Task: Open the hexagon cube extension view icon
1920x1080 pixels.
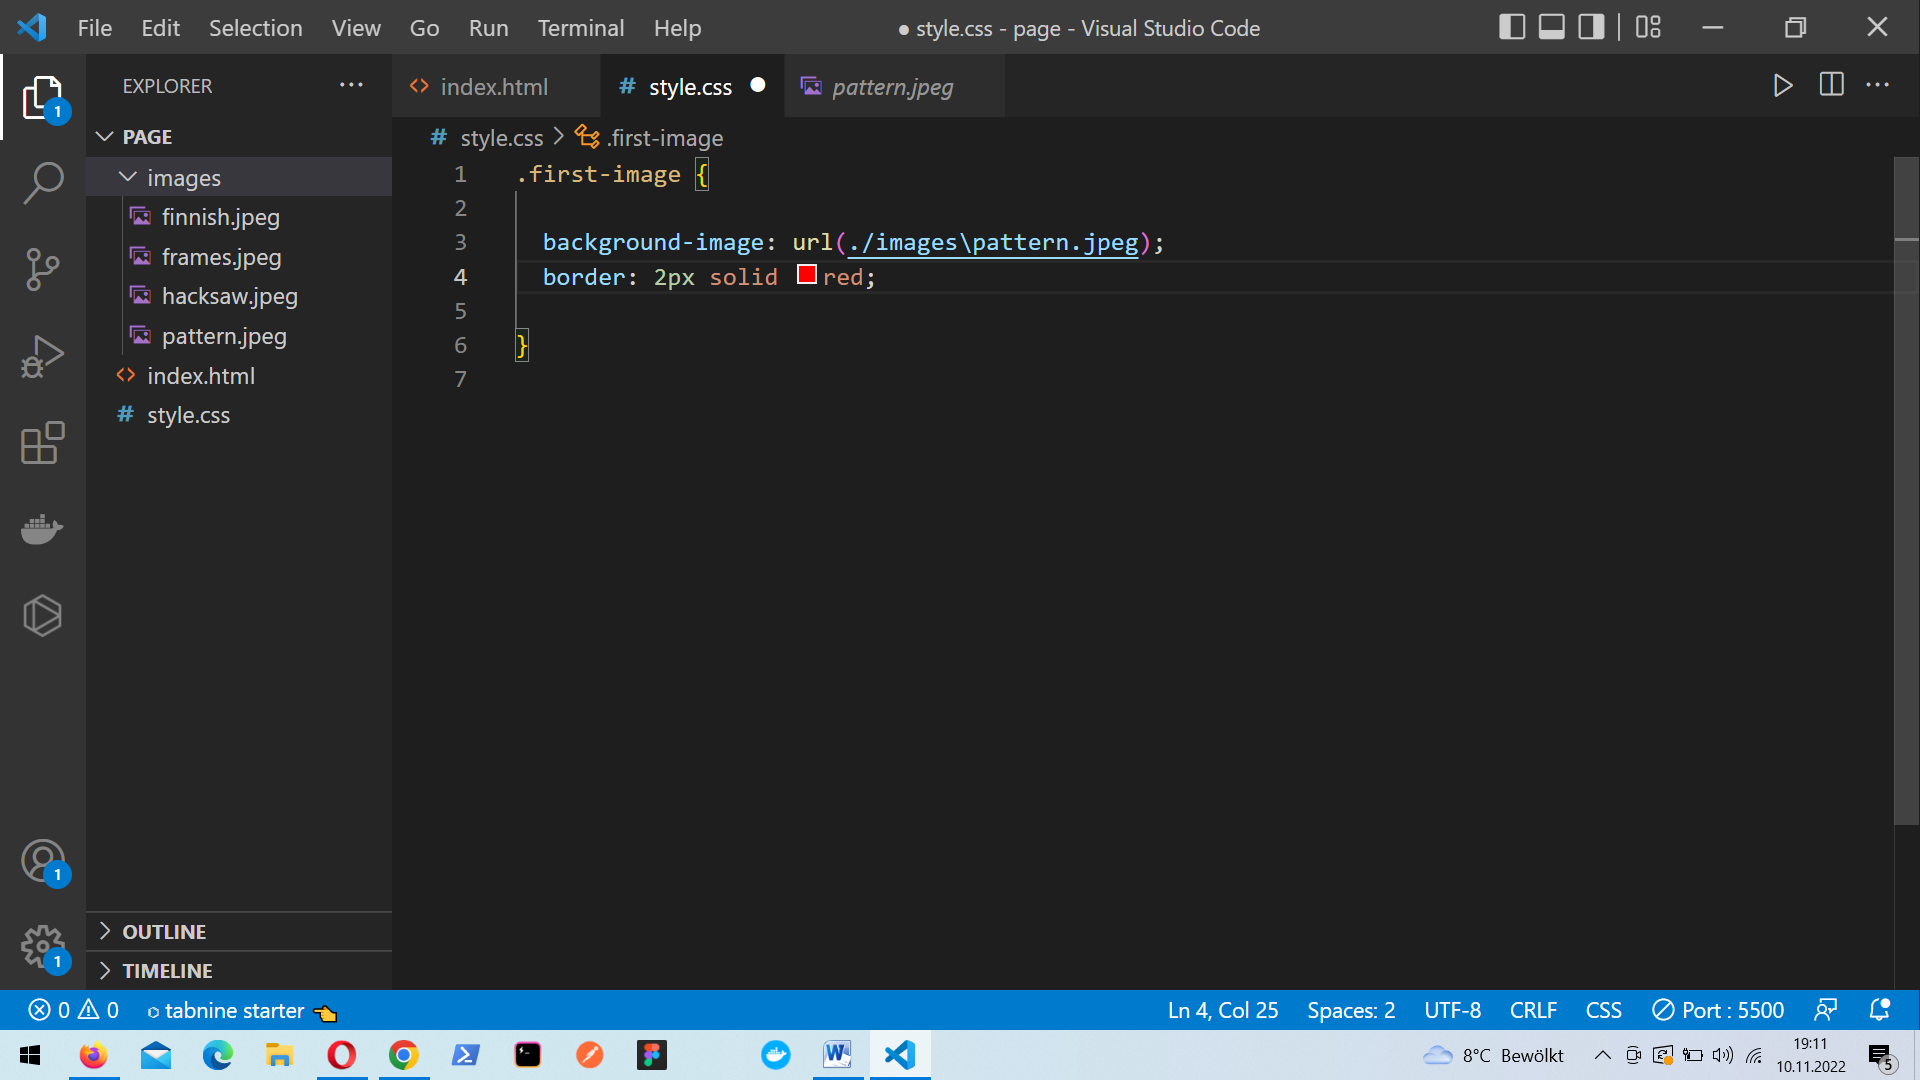Action: 43,615
